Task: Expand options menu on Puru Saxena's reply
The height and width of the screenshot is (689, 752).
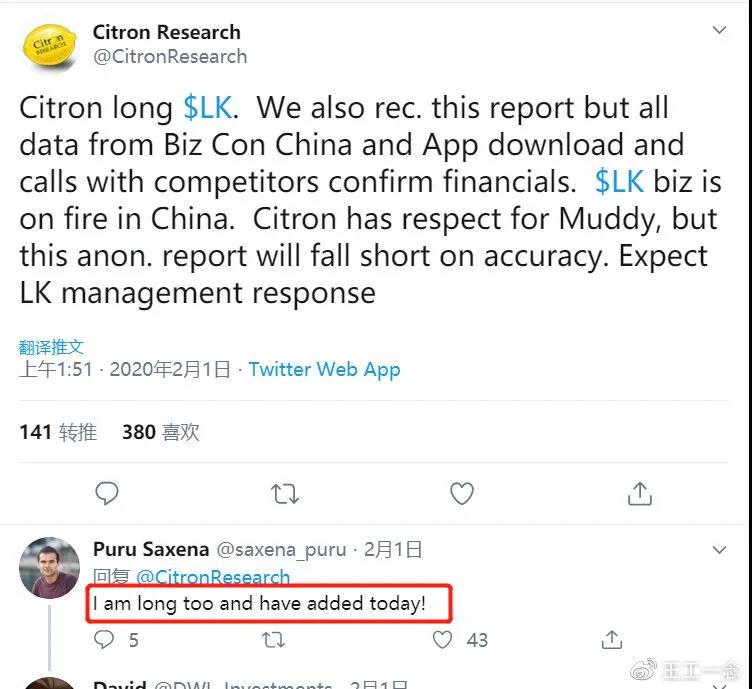Action: pyautogui.click(x=719, y=550)
